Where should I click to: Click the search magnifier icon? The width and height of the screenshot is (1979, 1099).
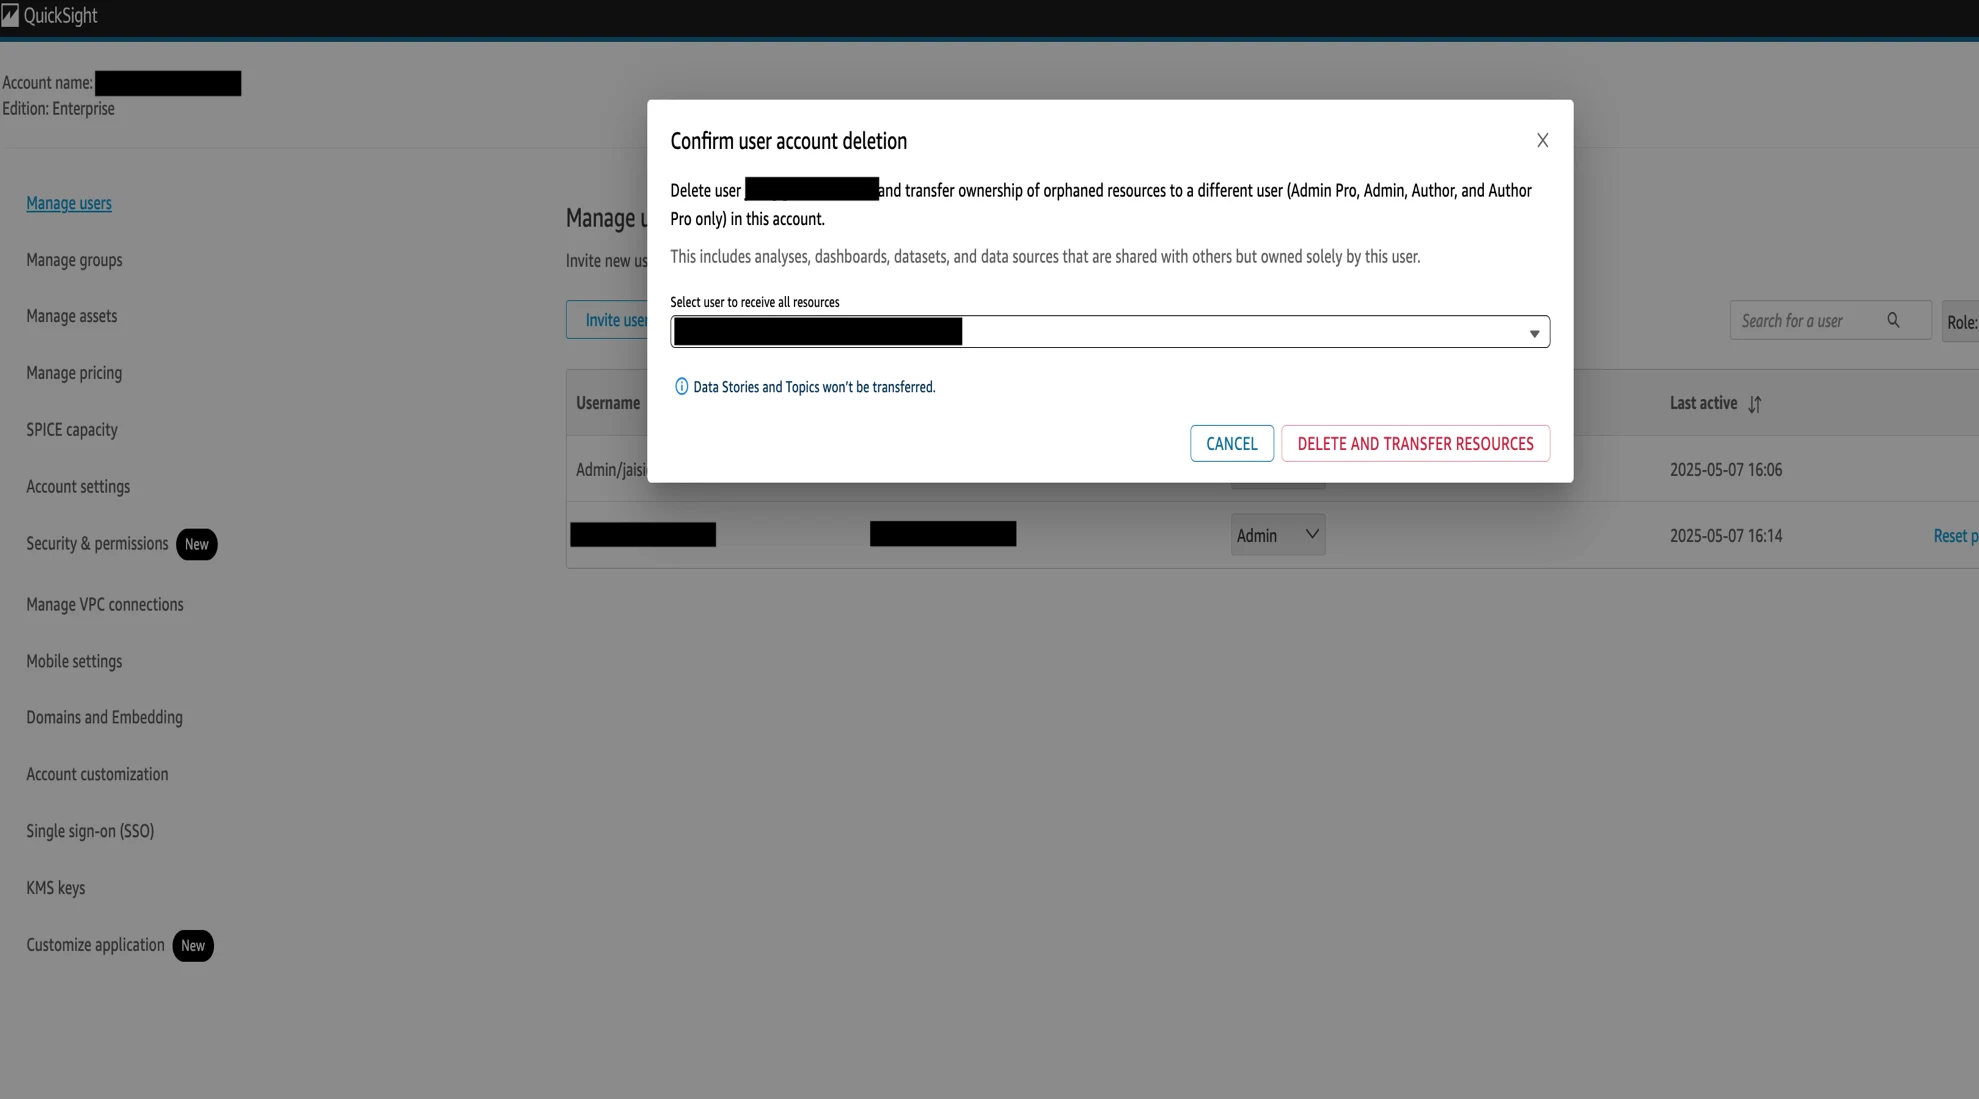coord(1893,320)
